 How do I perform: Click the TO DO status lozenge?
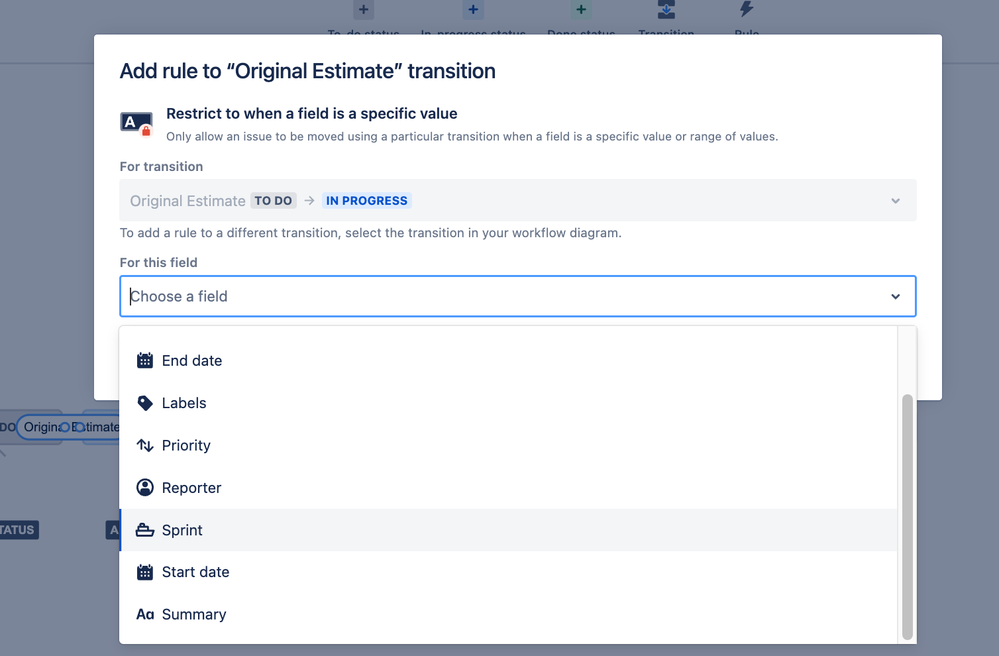(273, 201)
